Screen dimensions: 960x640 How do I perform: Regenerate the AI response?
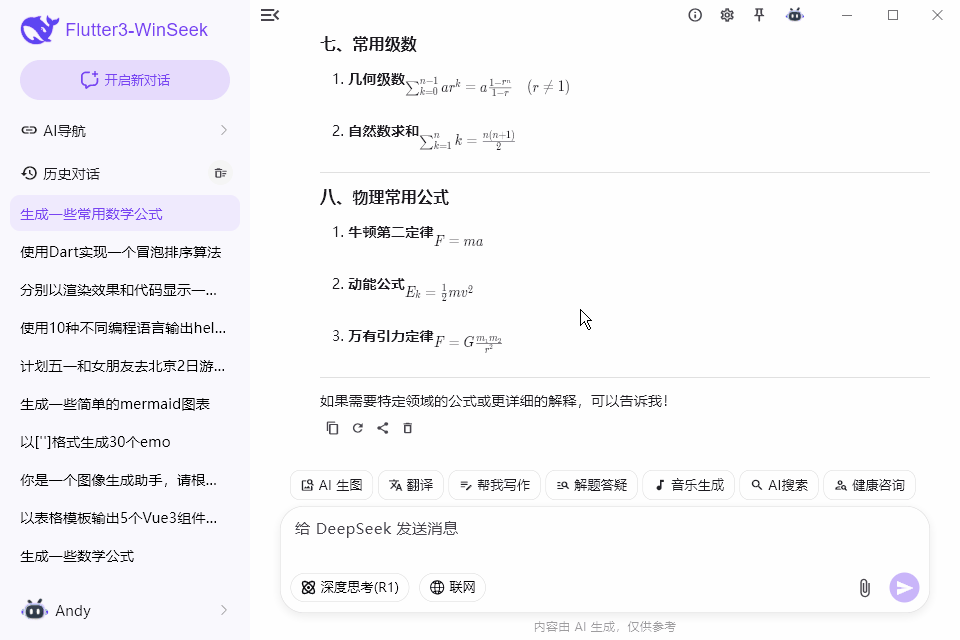[357, 428]
